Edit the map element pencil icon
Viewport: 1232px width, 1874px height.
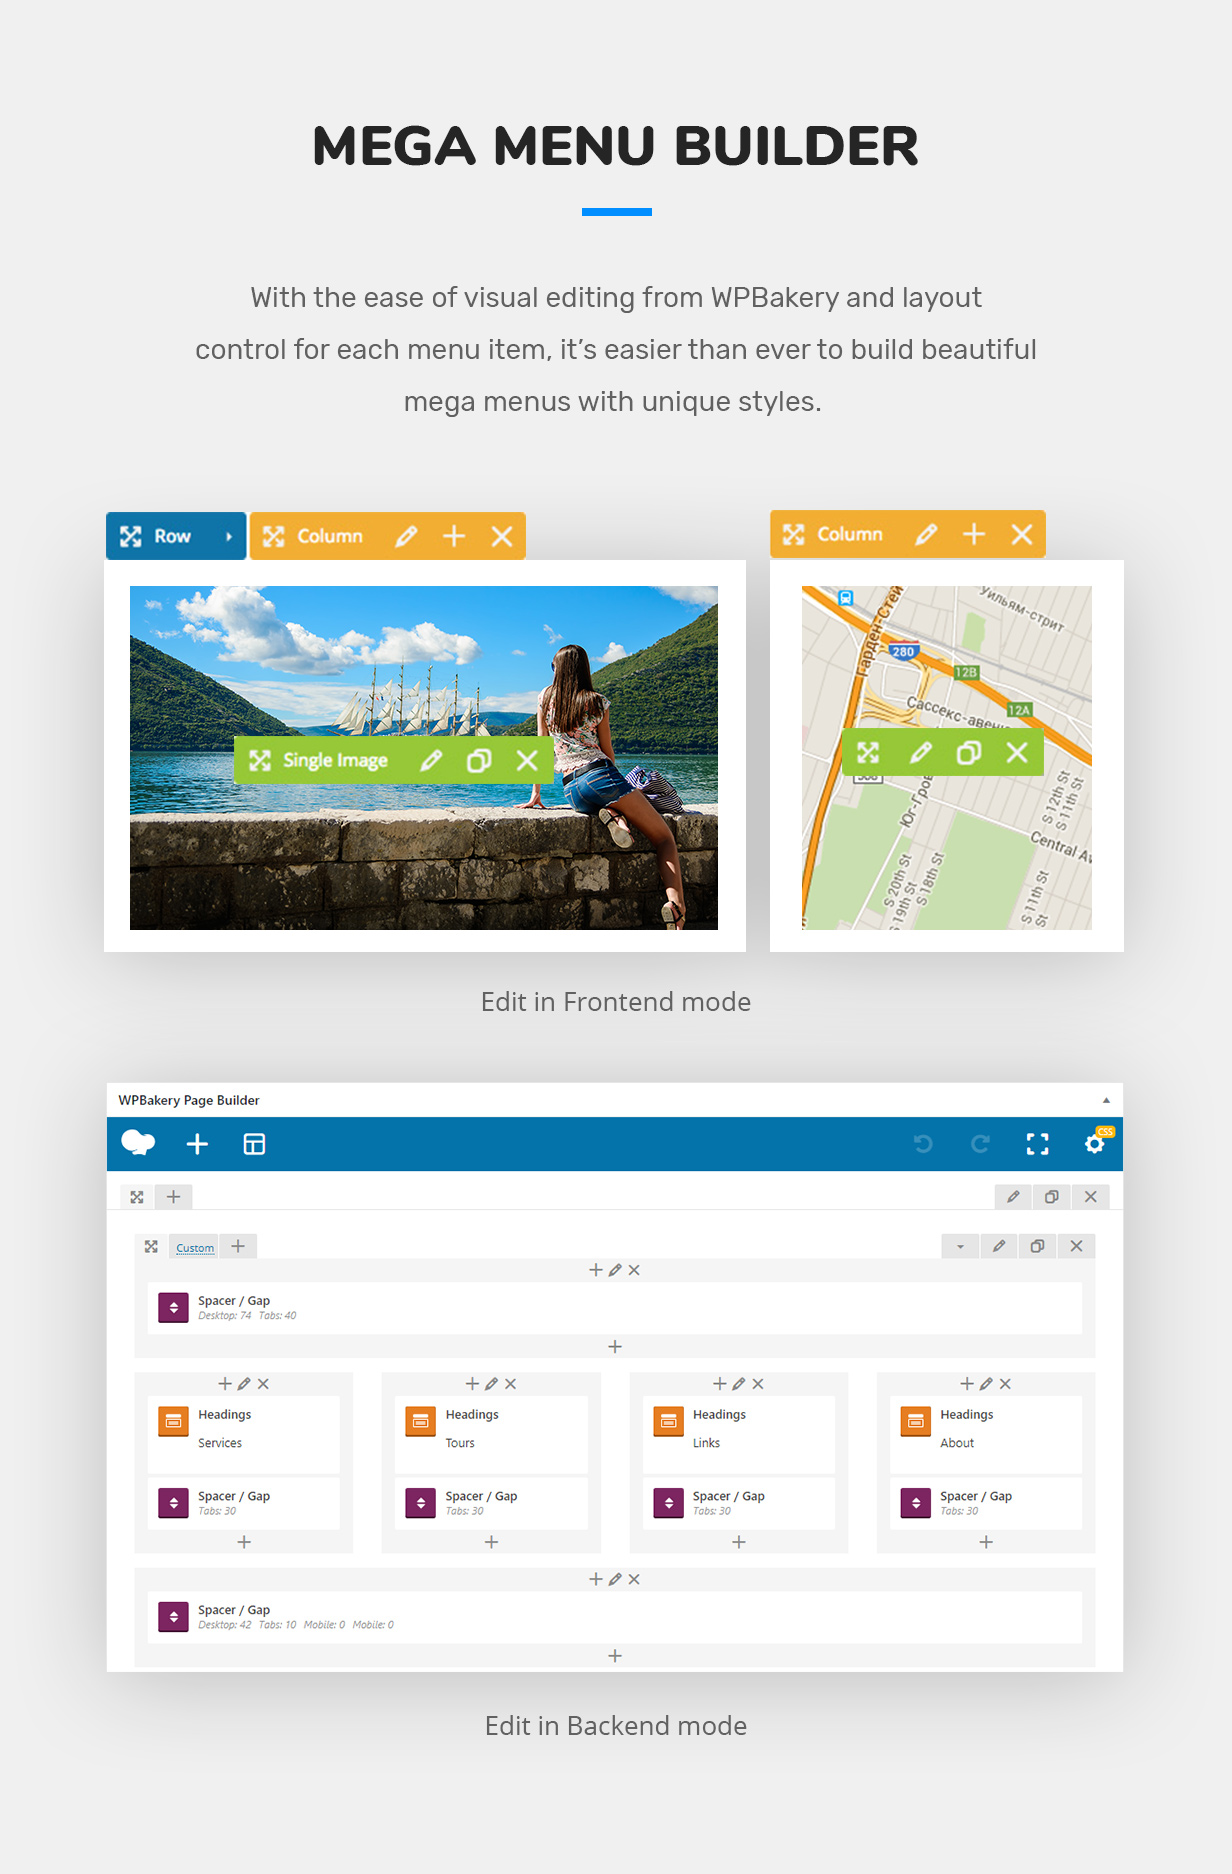[x=921, y=753]
